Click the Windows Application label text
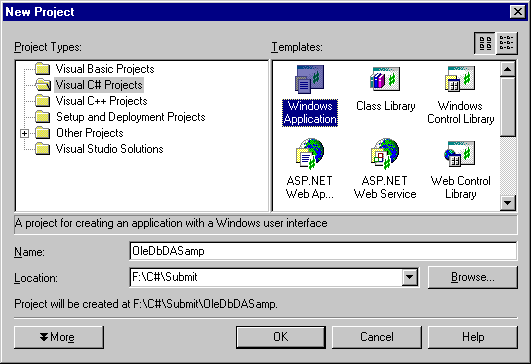 (x=310, y=113)
